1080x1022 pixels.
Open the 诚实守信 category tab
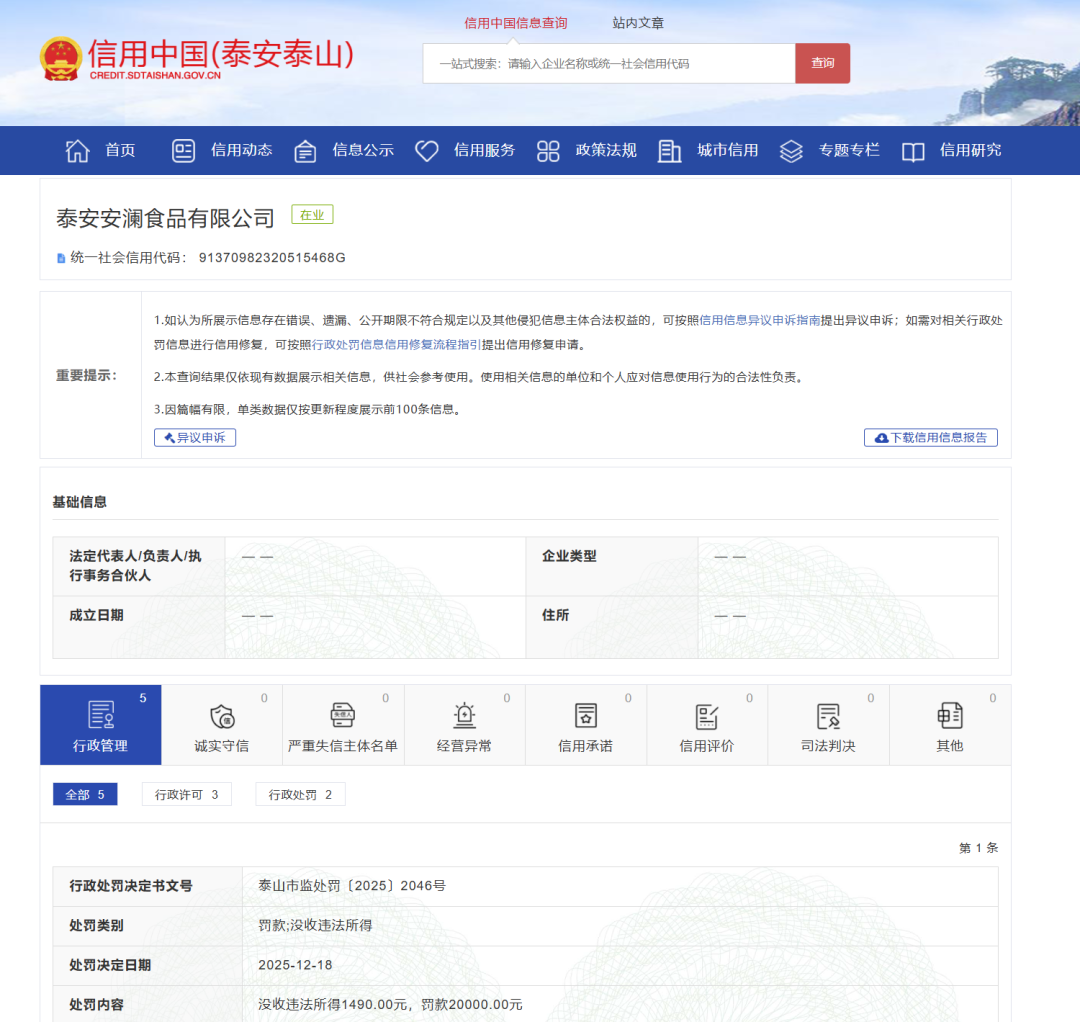222,726
